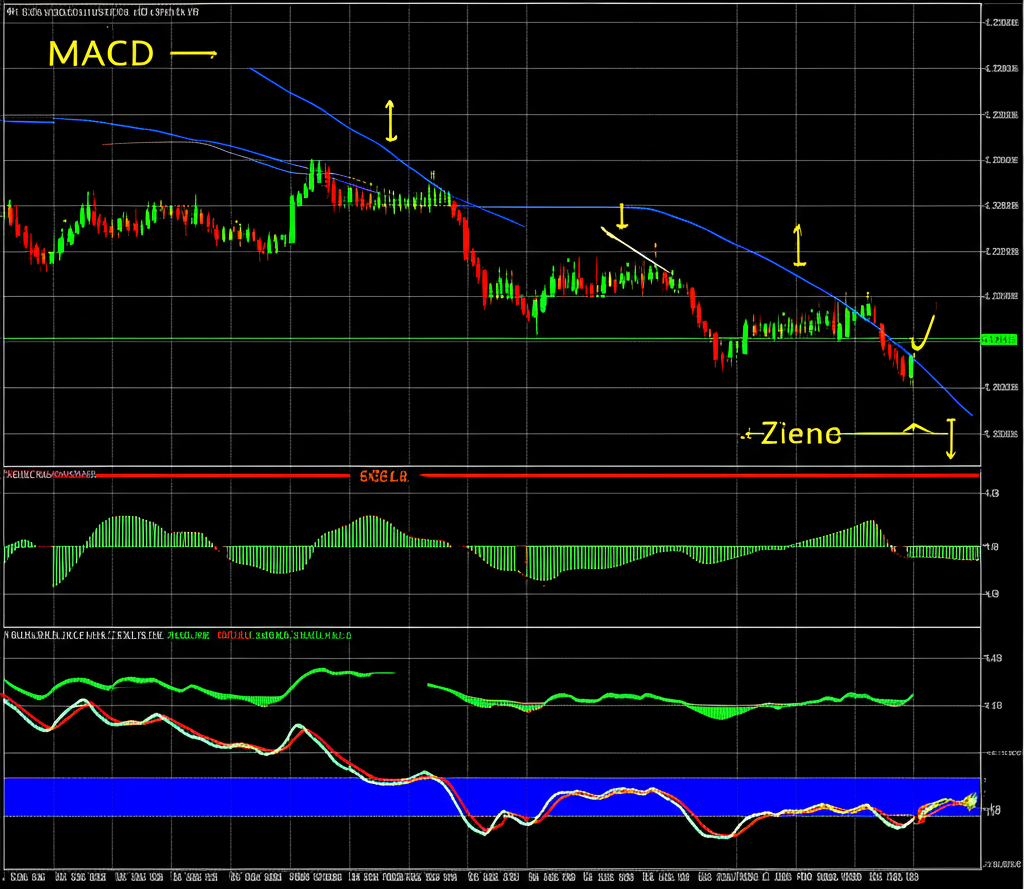Select the yellow marker at stochastic panel's right end
Image resolution: width=1024 pixels, height=889 pixels.
(968, 800)
